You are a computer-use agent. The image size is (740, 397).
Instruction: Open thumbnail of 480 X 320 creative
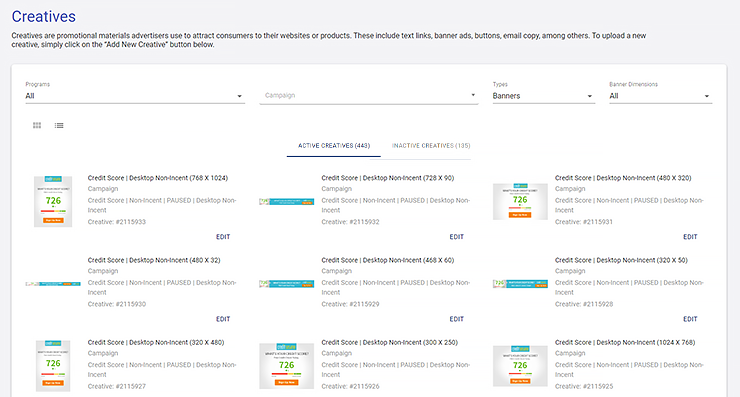pos(520,202)
